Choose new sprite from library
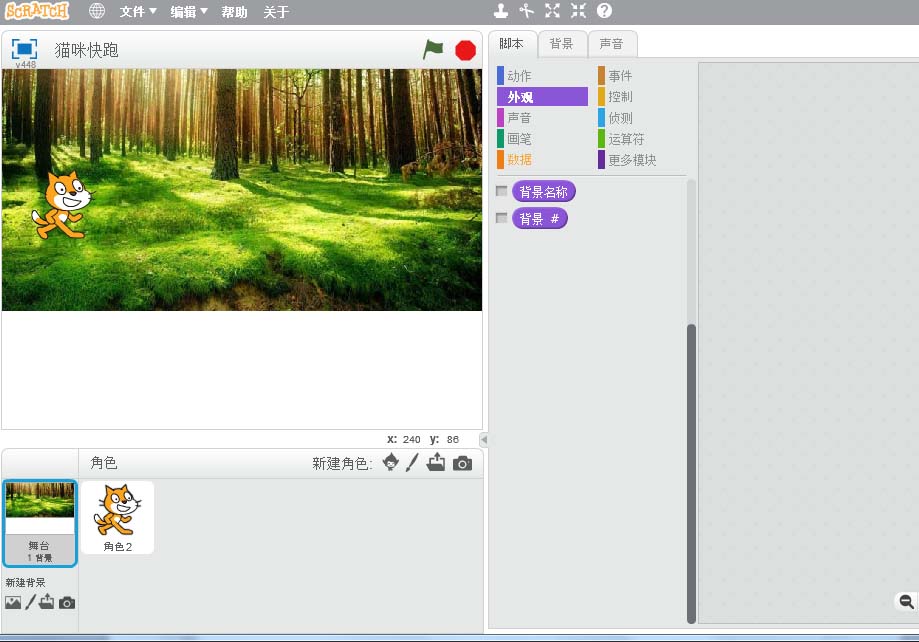Image resolution: width=919 pixels, height=642 pixels. [x=391, y=463]
